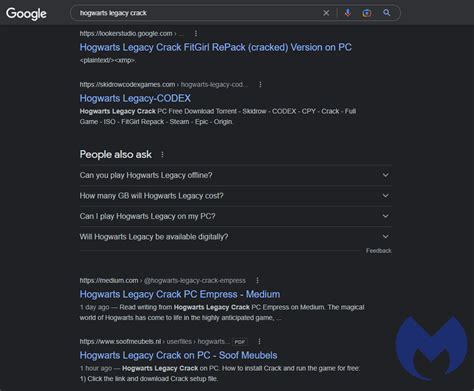Open three-dot menu for skidrowcodexgames.com result
The width and height of the screenshot is (474, 391).
tap(260, 85)
